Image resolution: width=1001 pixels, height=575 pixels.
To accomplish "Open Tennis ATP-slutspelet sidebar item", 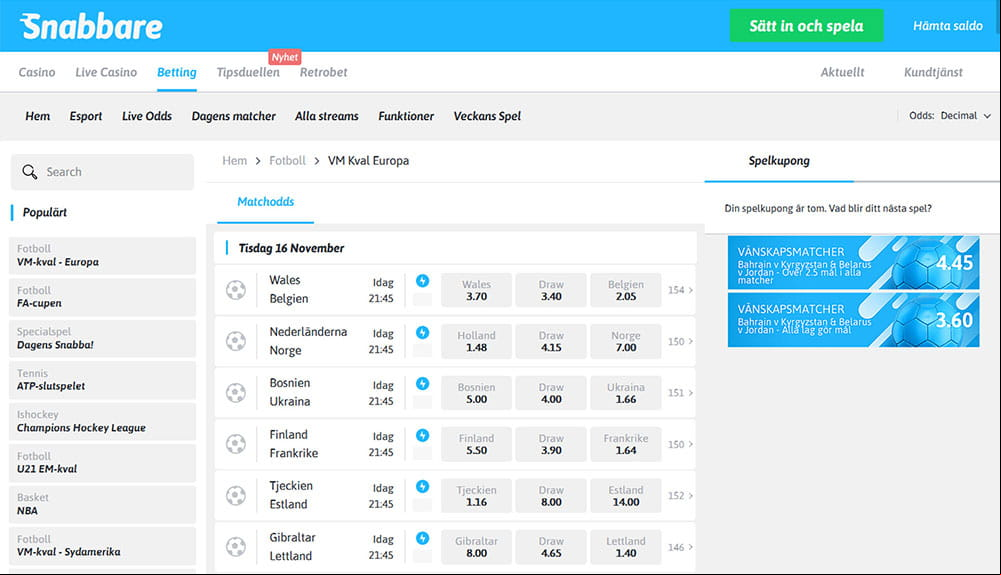I will click(102, 380).
